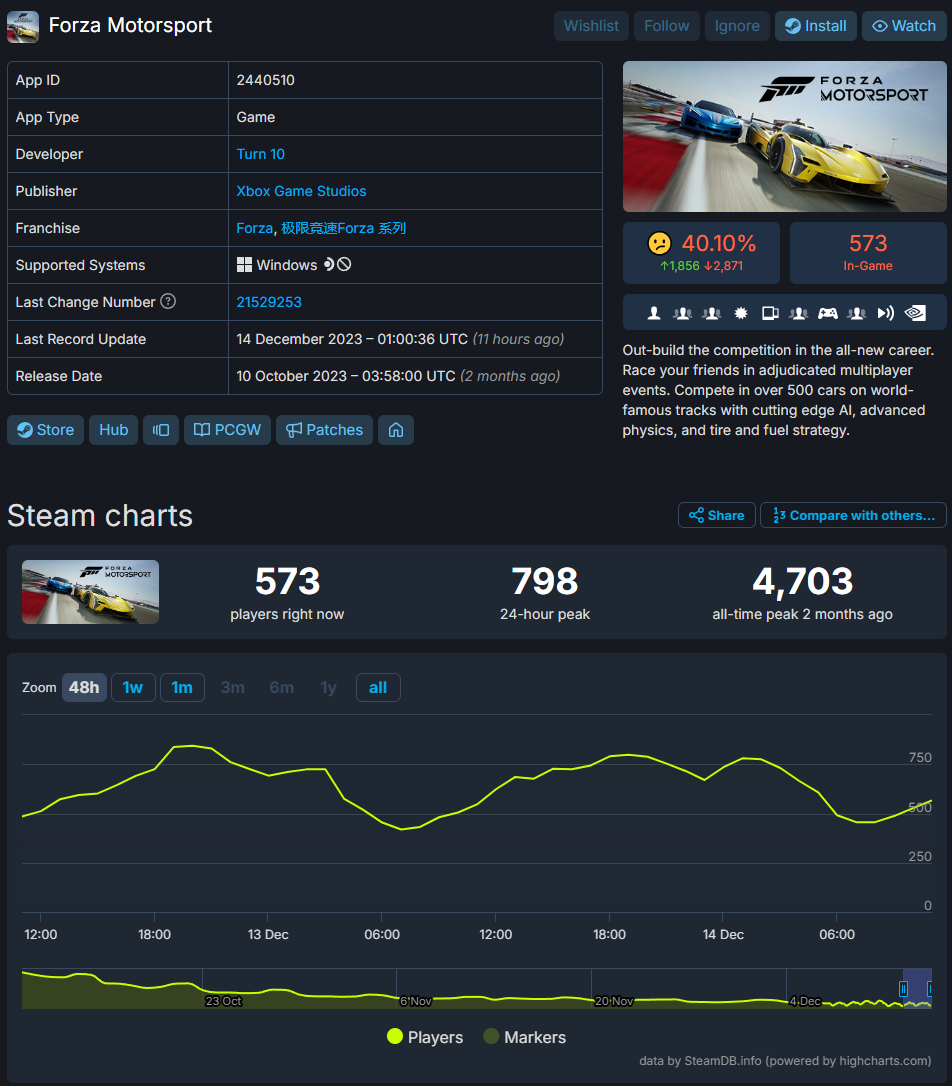Open the Forza franchise link

[254, 228]
